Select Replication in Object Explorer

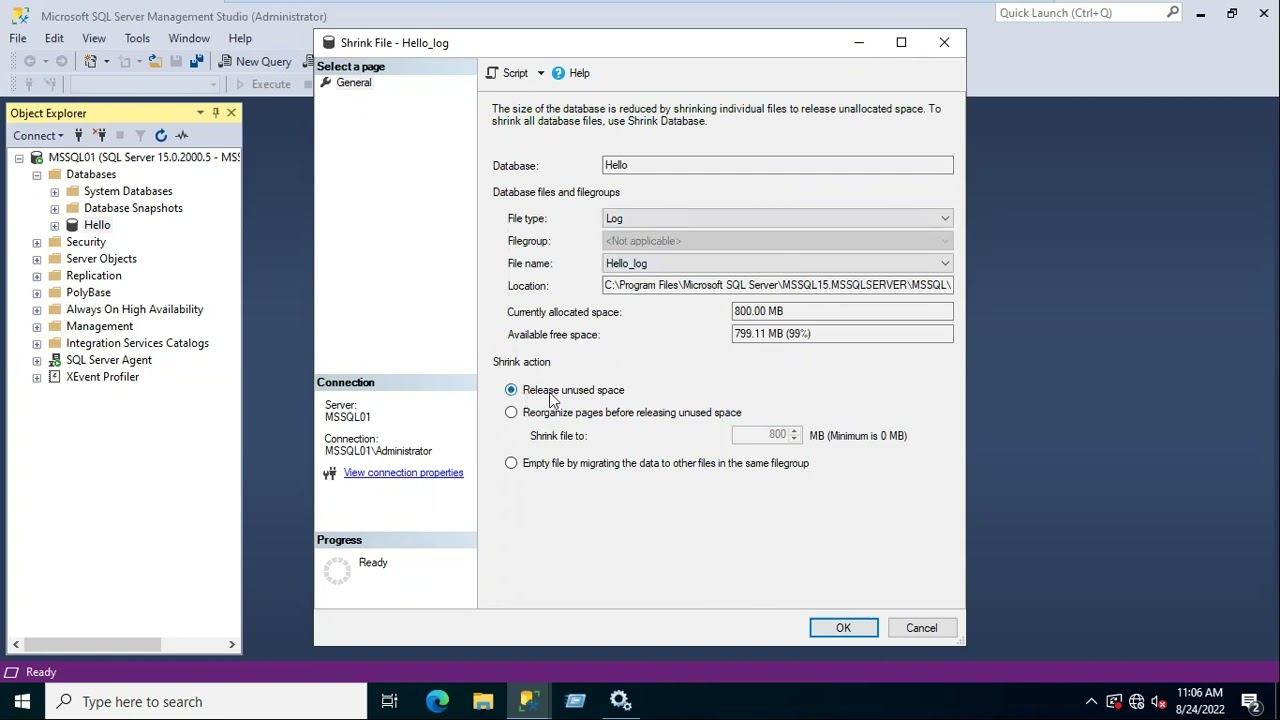tap(94, 276)
